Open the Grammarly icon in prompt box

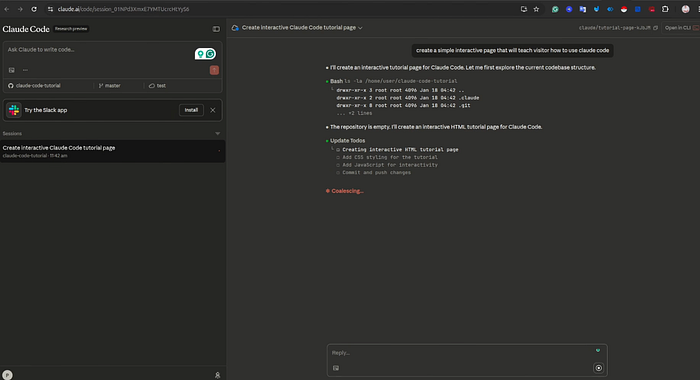point(210,54)
